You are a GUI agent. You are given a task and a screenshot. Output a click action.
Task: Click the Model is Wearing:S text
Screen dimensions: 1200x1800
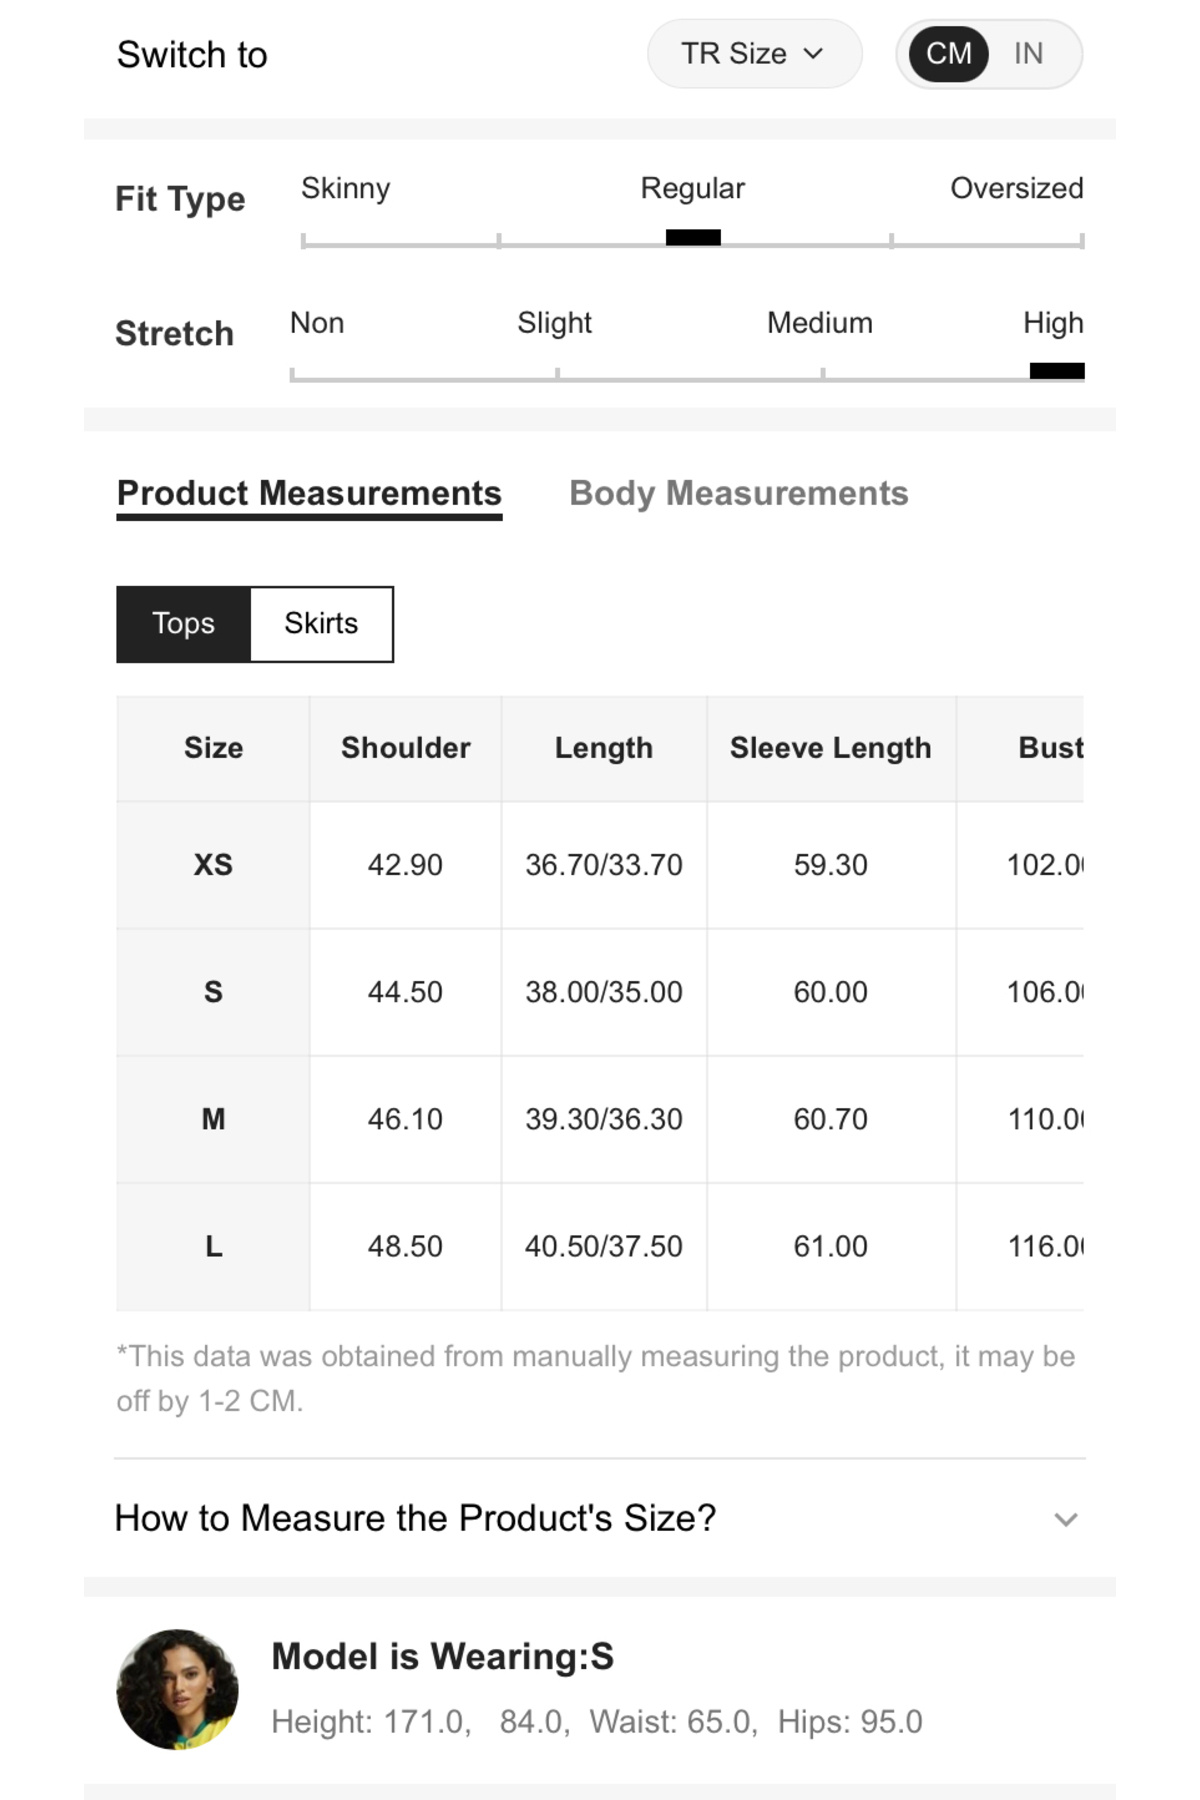click(442, 1657)
